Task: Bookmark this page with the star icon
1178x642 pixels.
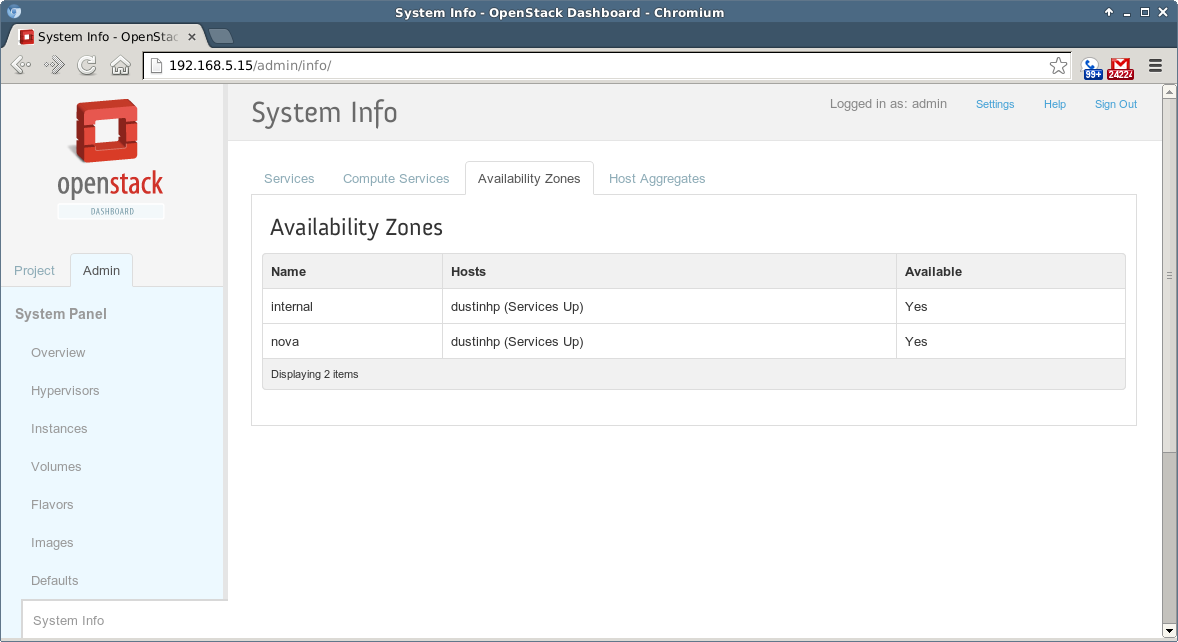Action: (1058, 66)
